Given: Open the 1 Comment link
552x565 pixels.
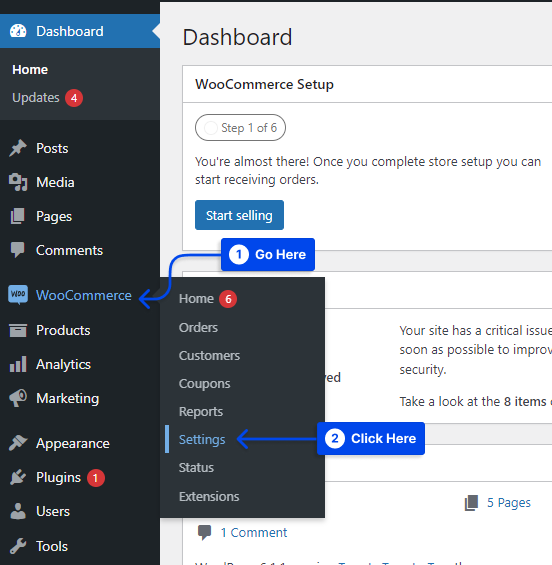Looking at the screenshot, I should coord(254,533).
